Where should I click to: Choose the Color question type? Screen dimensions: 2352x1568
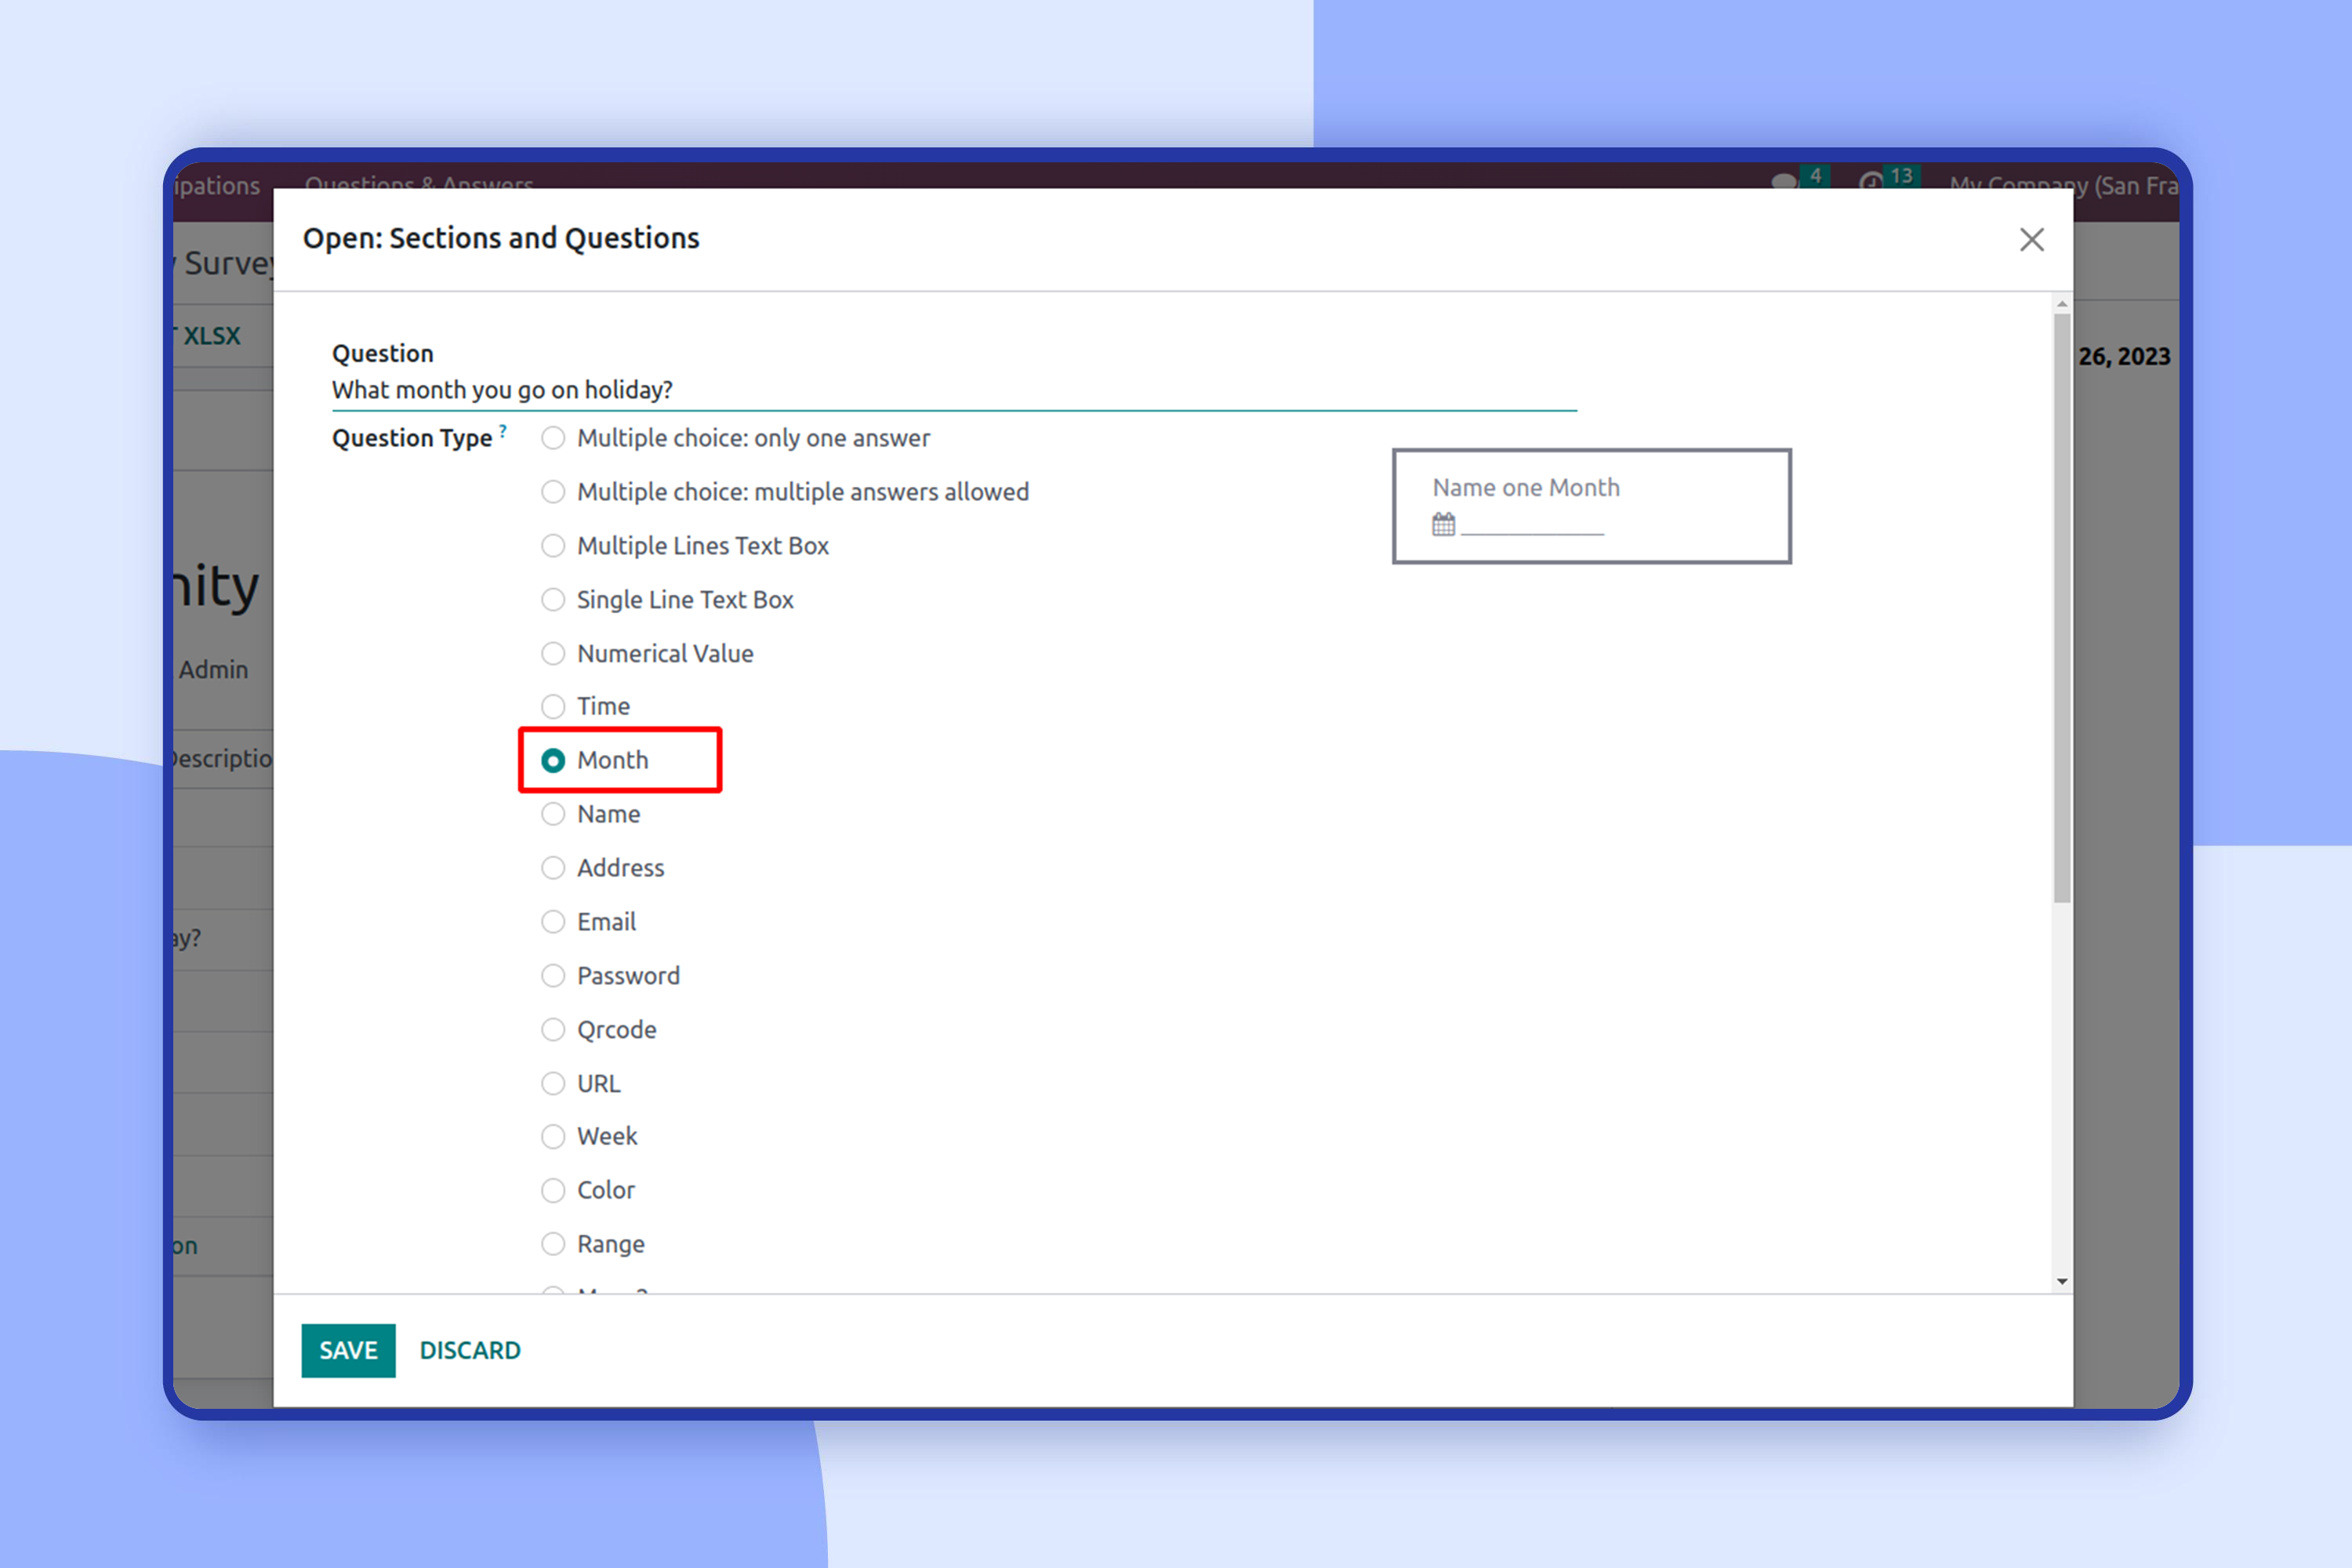553,1191
